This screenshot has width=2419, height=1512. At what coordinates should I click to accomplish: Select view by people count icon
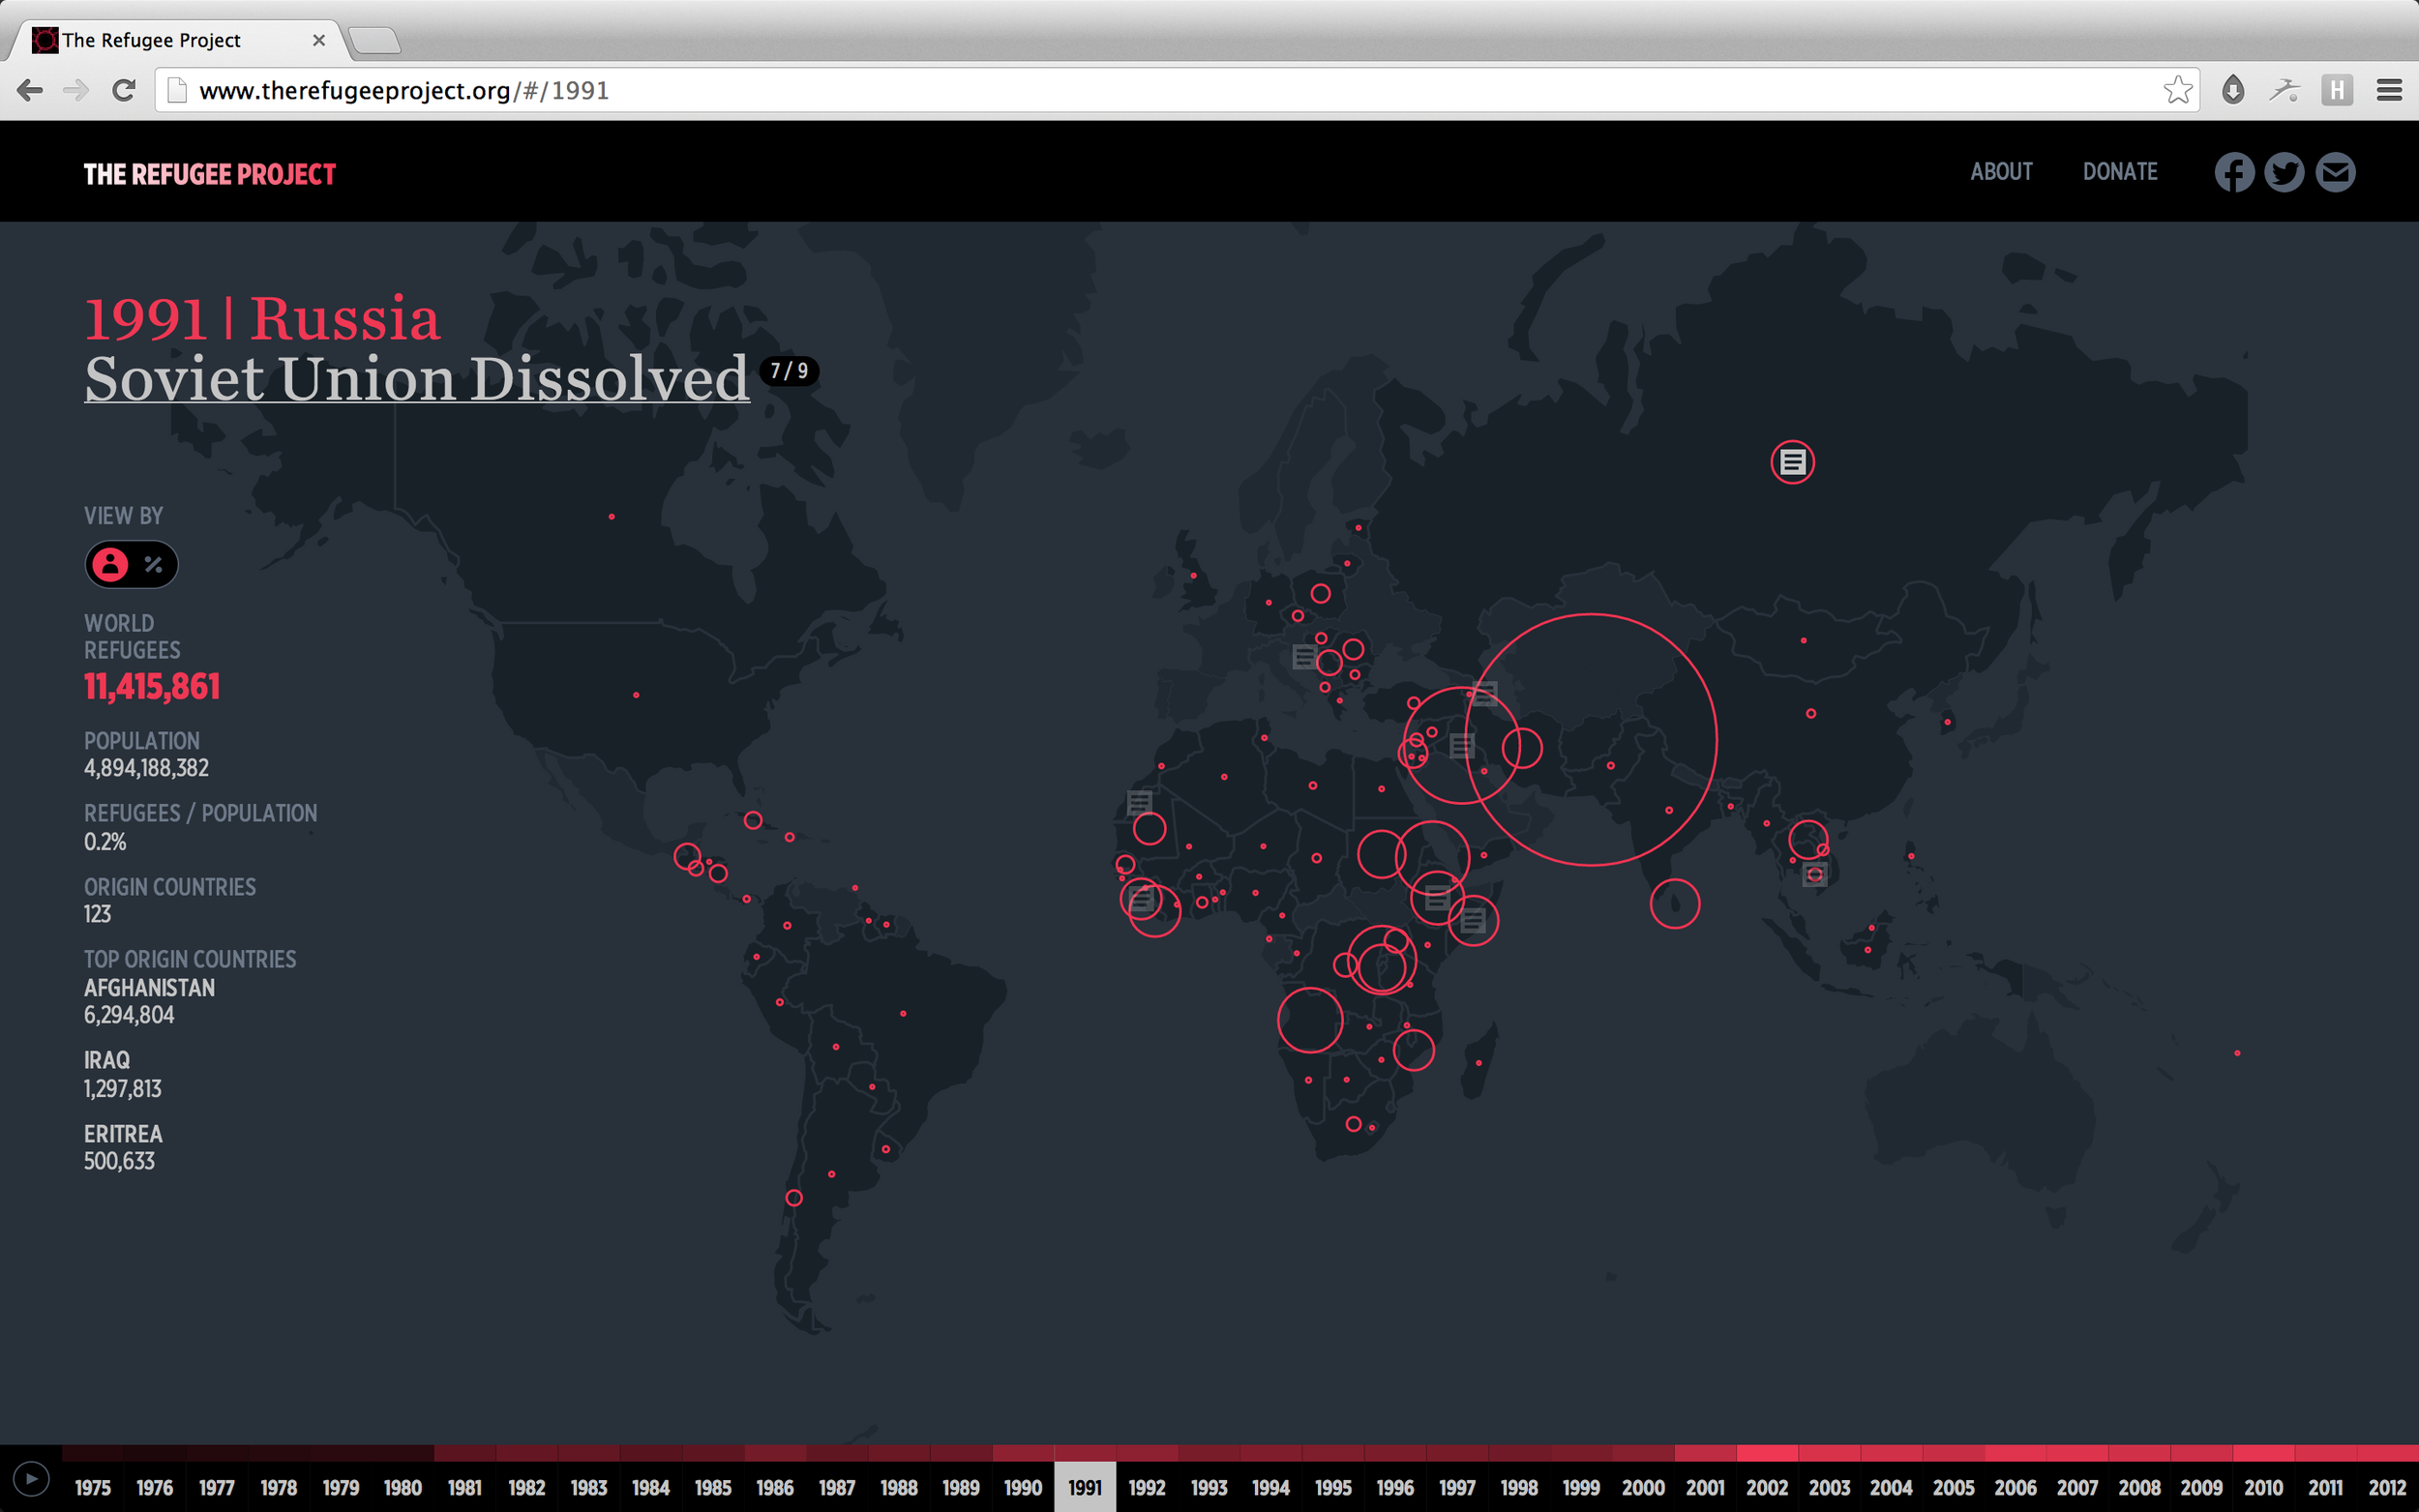110,565
